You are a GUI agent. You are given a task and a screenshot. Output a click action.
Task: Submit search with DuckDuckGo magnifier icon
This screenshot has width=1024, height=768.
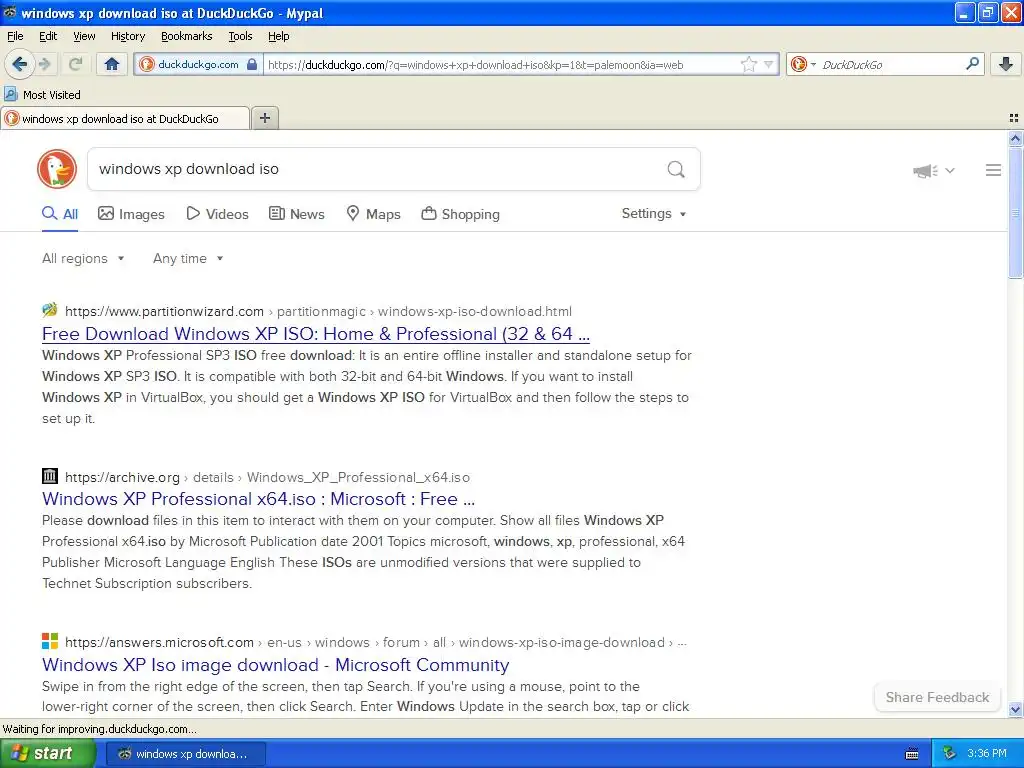click(676, 170)
